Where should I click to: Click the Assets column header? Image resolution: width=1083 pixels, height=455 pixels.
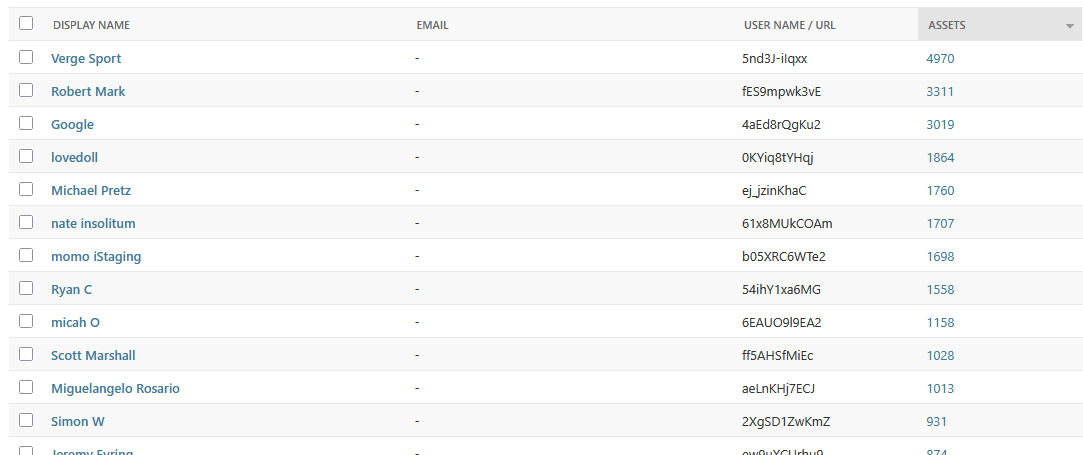(x=946, y=25)
